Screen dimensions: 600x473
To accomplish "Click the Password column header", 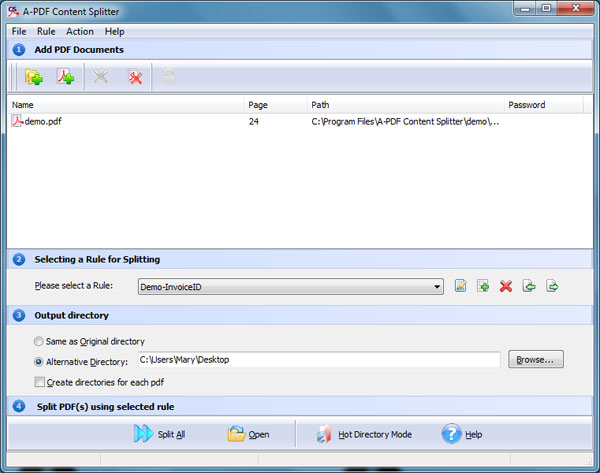I will (x=544, y=104).
